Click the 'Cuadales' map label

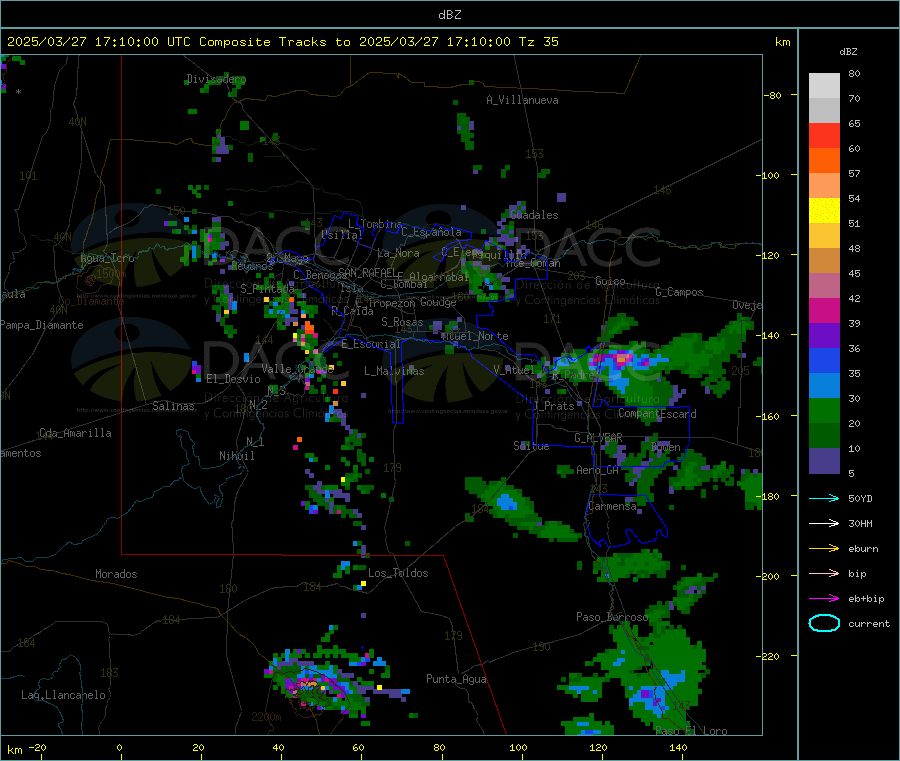pyautogui.click(x=534, y=215)
